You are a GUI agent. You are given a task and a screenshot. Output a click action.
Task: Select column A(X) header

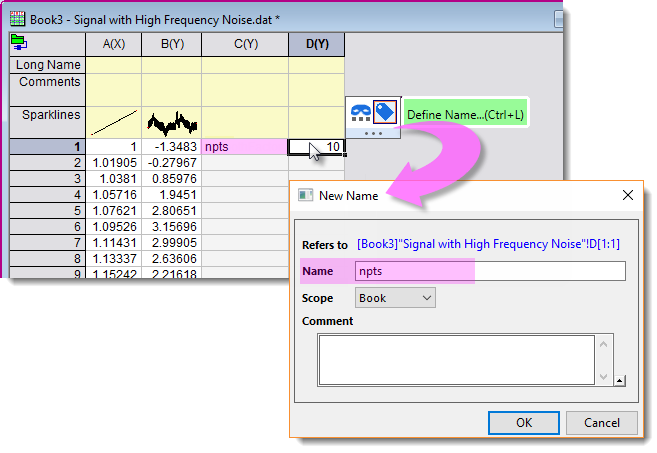pyautogui.click(x=113, y=43)
